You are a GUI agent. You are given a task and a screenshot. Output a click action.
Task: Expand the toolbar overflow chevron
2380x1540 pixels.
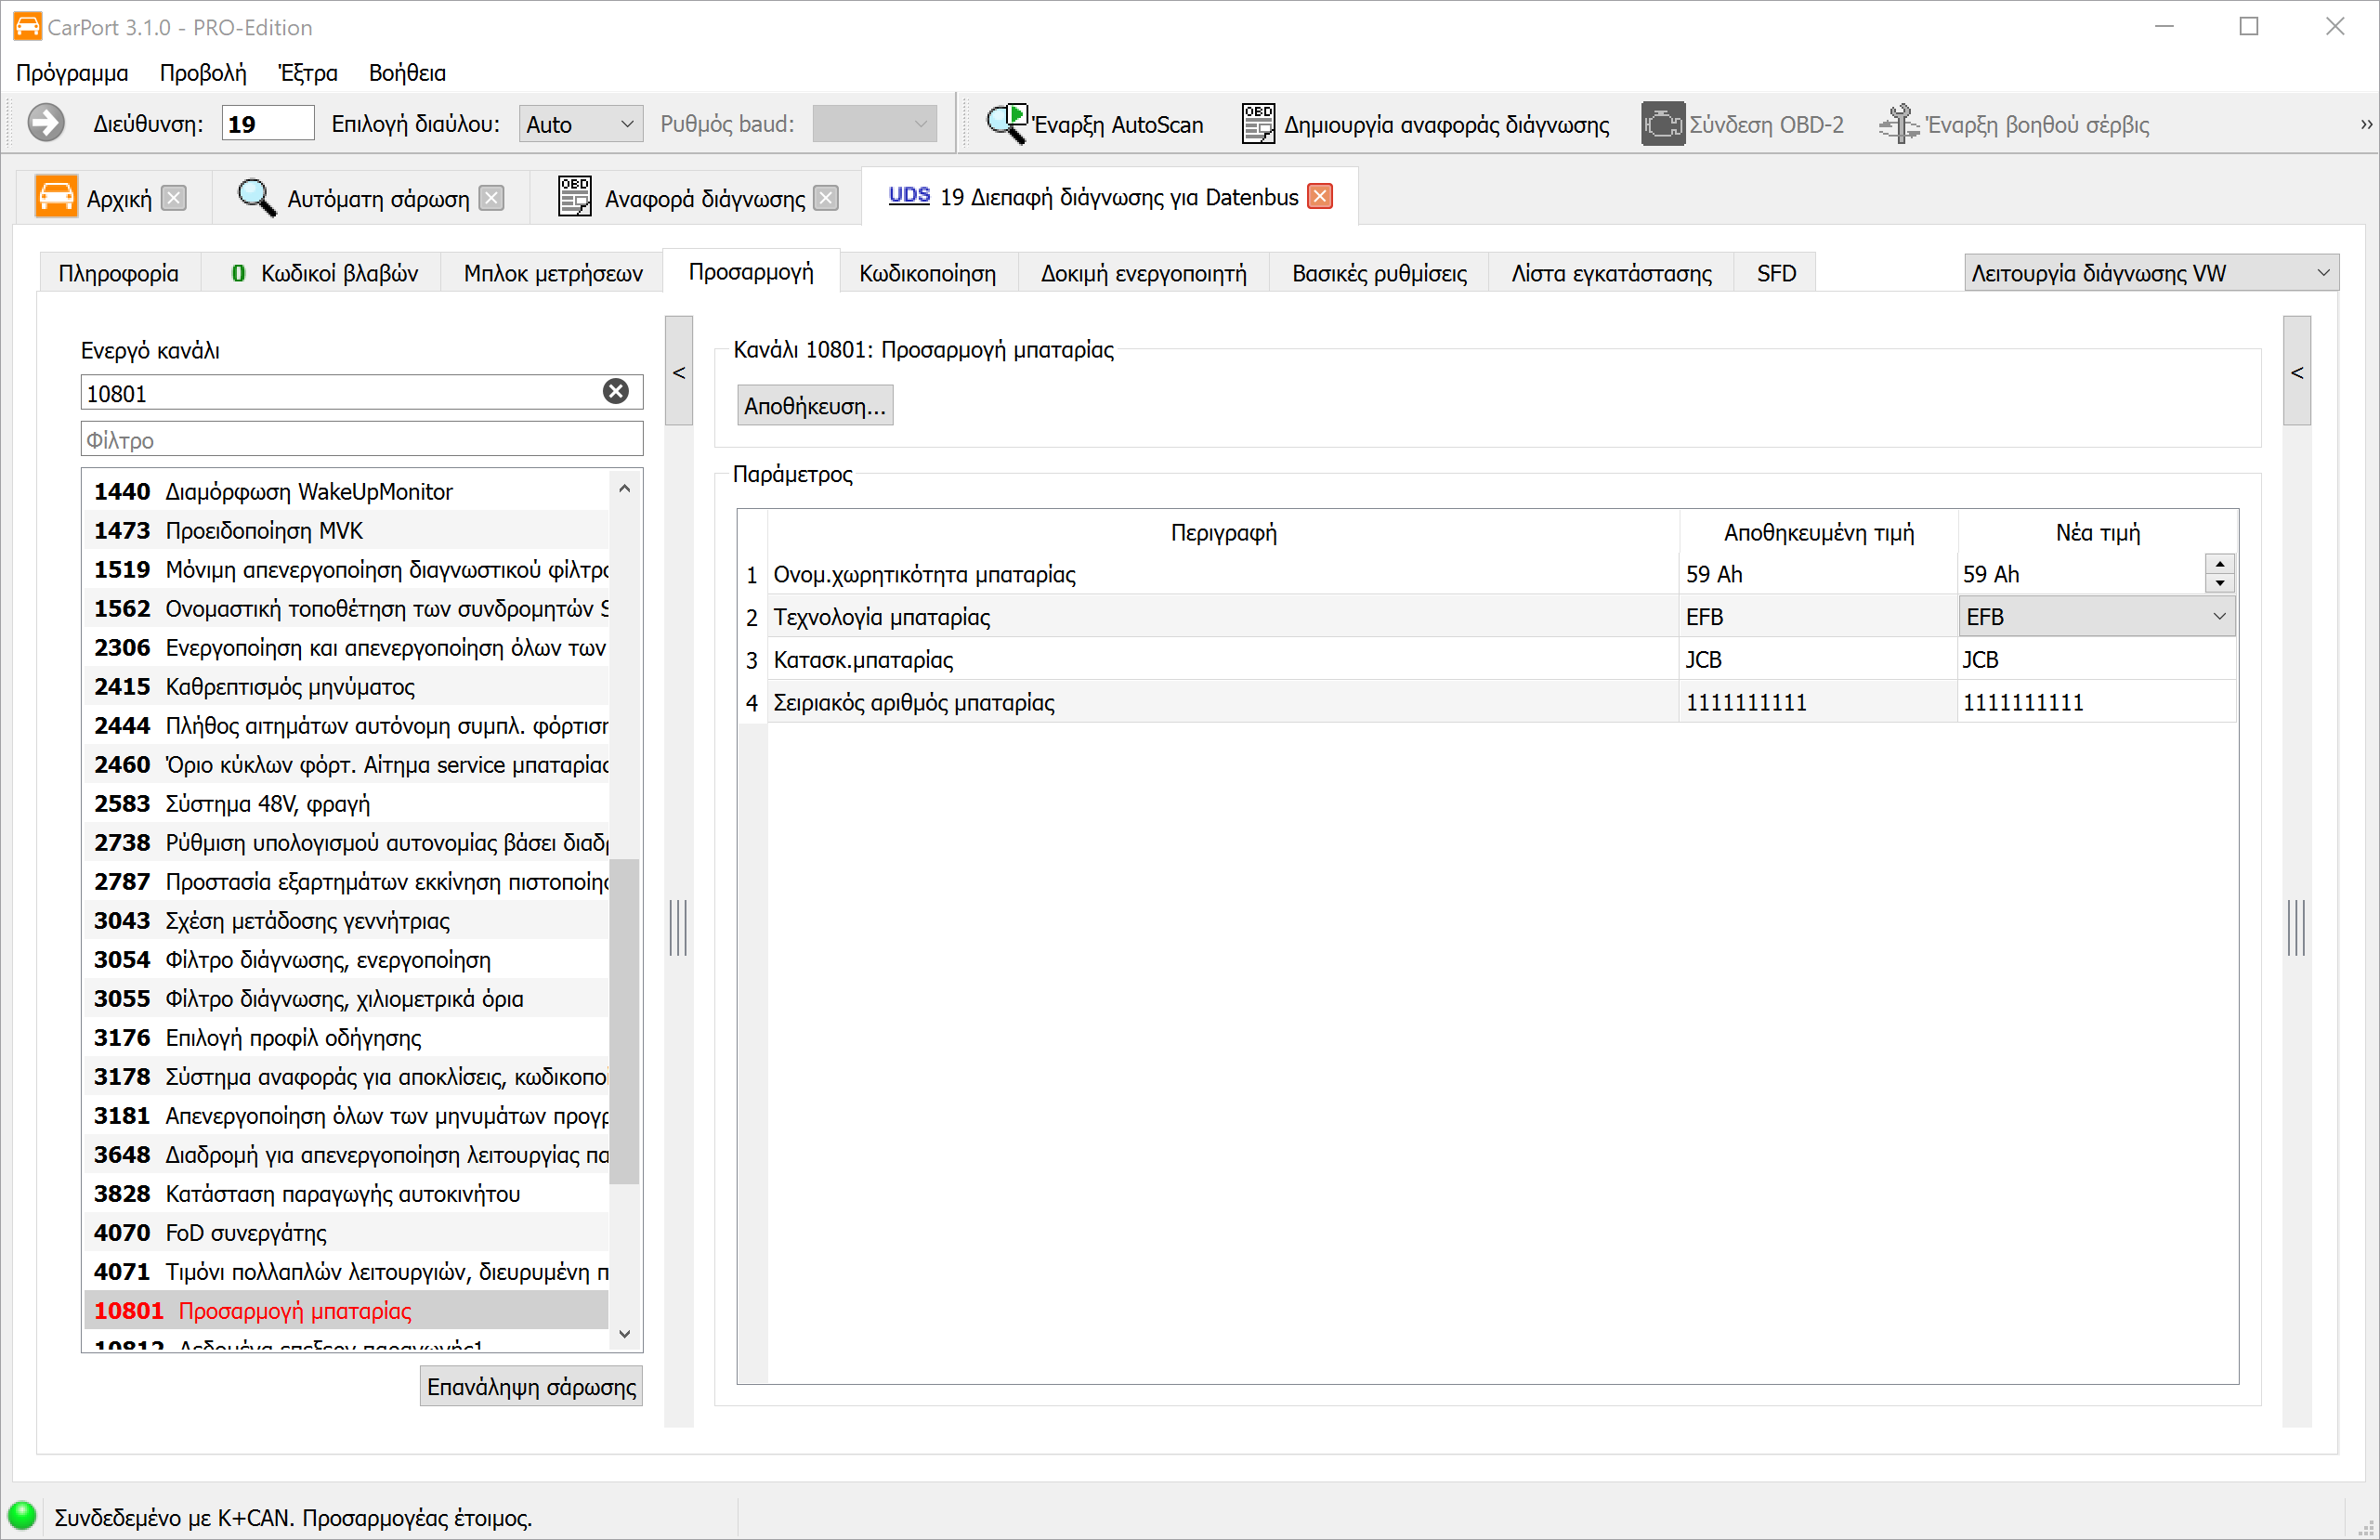point(2365,124)
